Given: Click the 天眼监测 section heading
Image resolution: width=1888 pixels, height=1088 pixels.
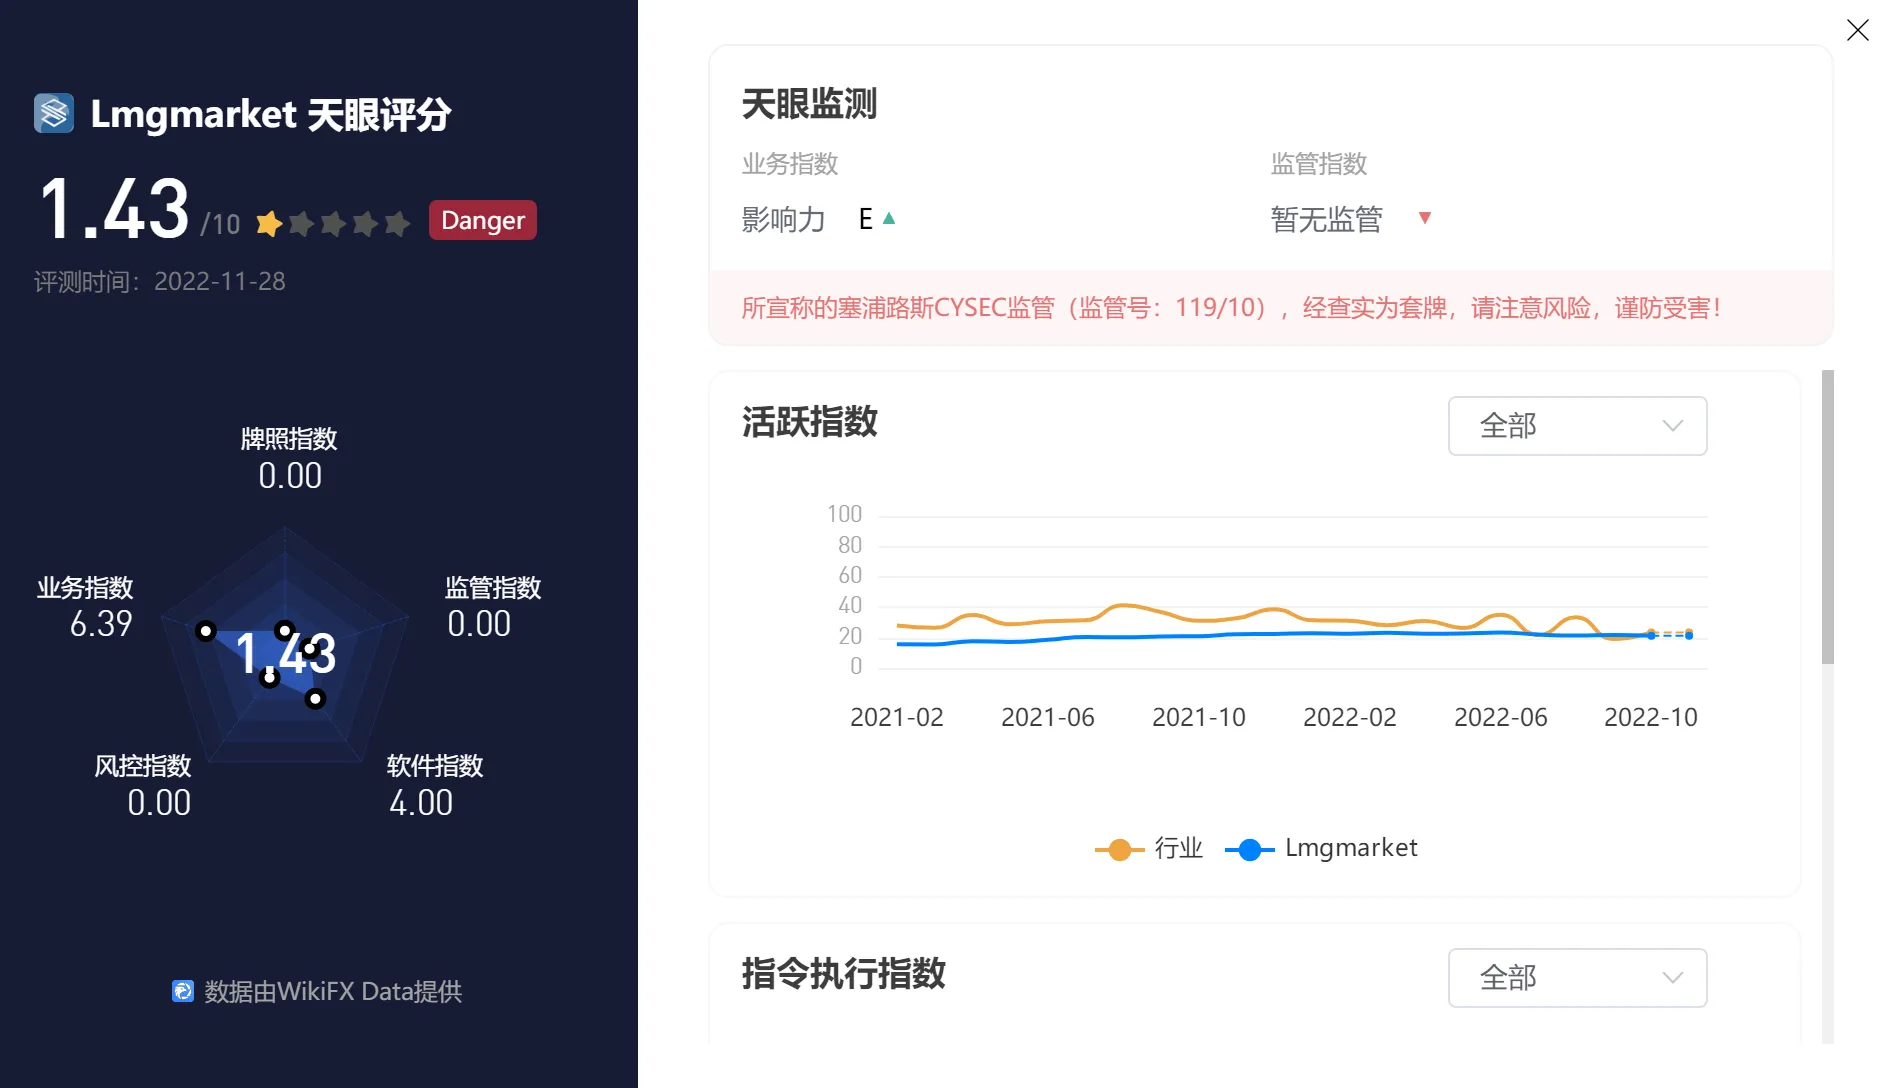Looking at the screenshot, I should [809, 104].
